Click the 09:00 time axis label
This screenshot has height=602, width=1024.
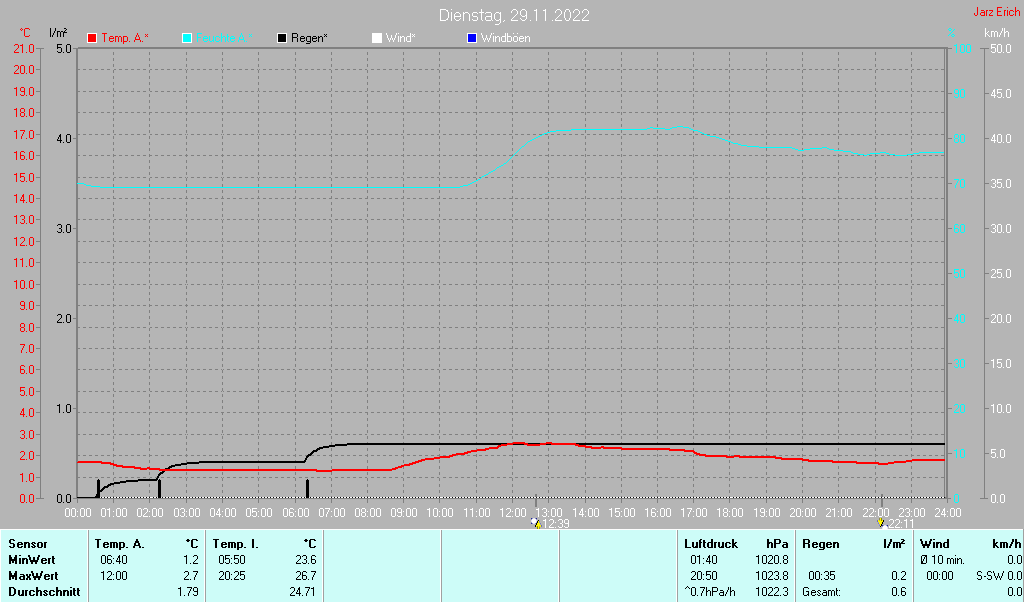(x=404, y=513)
